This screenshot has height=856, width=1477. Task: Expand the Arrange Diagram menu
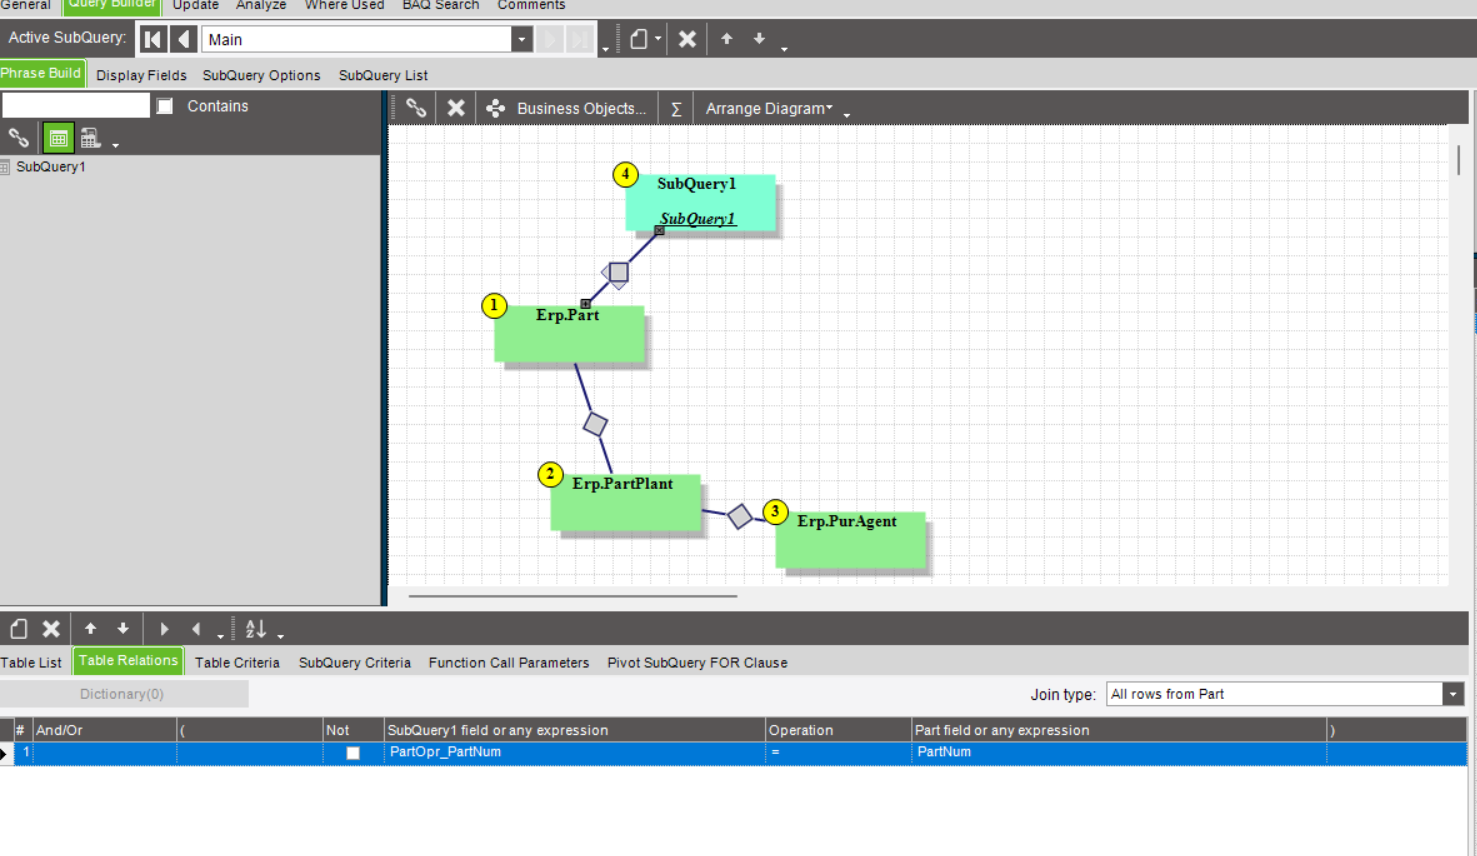pyautogui.click(x=769, y=108)
